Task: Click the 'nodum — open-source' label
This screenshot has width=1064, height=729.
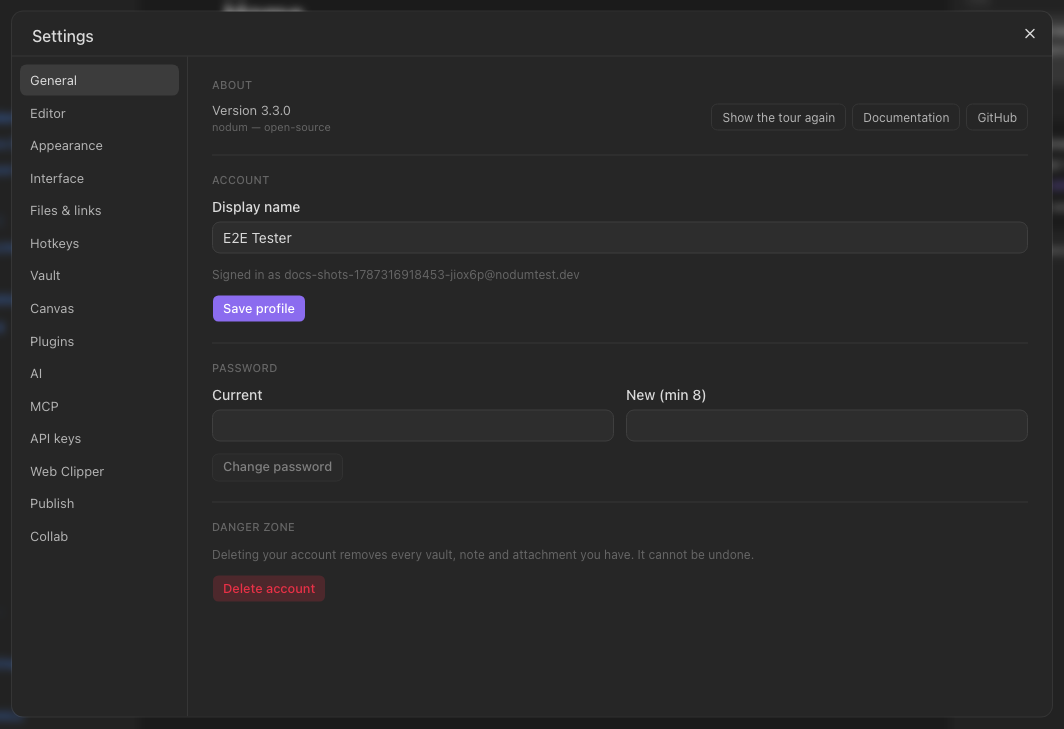Action: (x=271, y=128)
